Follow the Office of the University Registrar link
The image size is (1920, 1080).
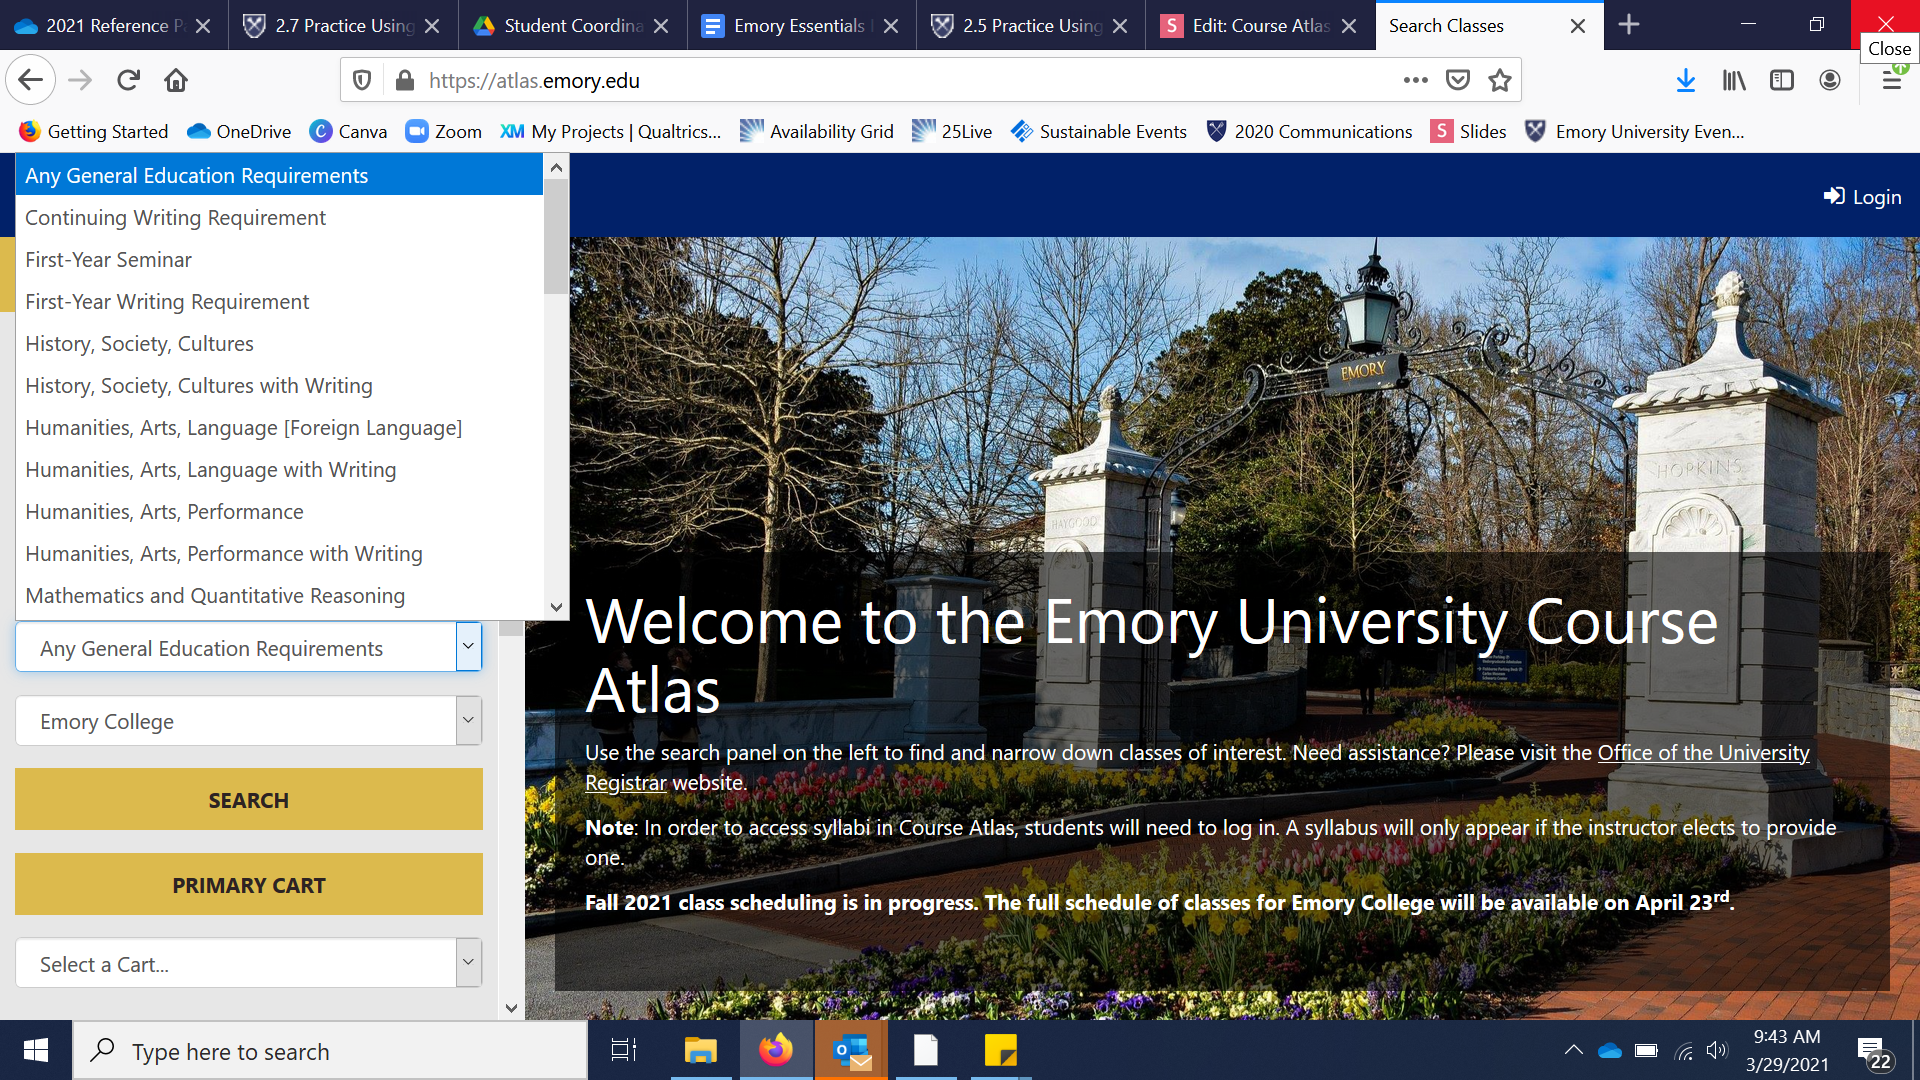pos(1702,753)
